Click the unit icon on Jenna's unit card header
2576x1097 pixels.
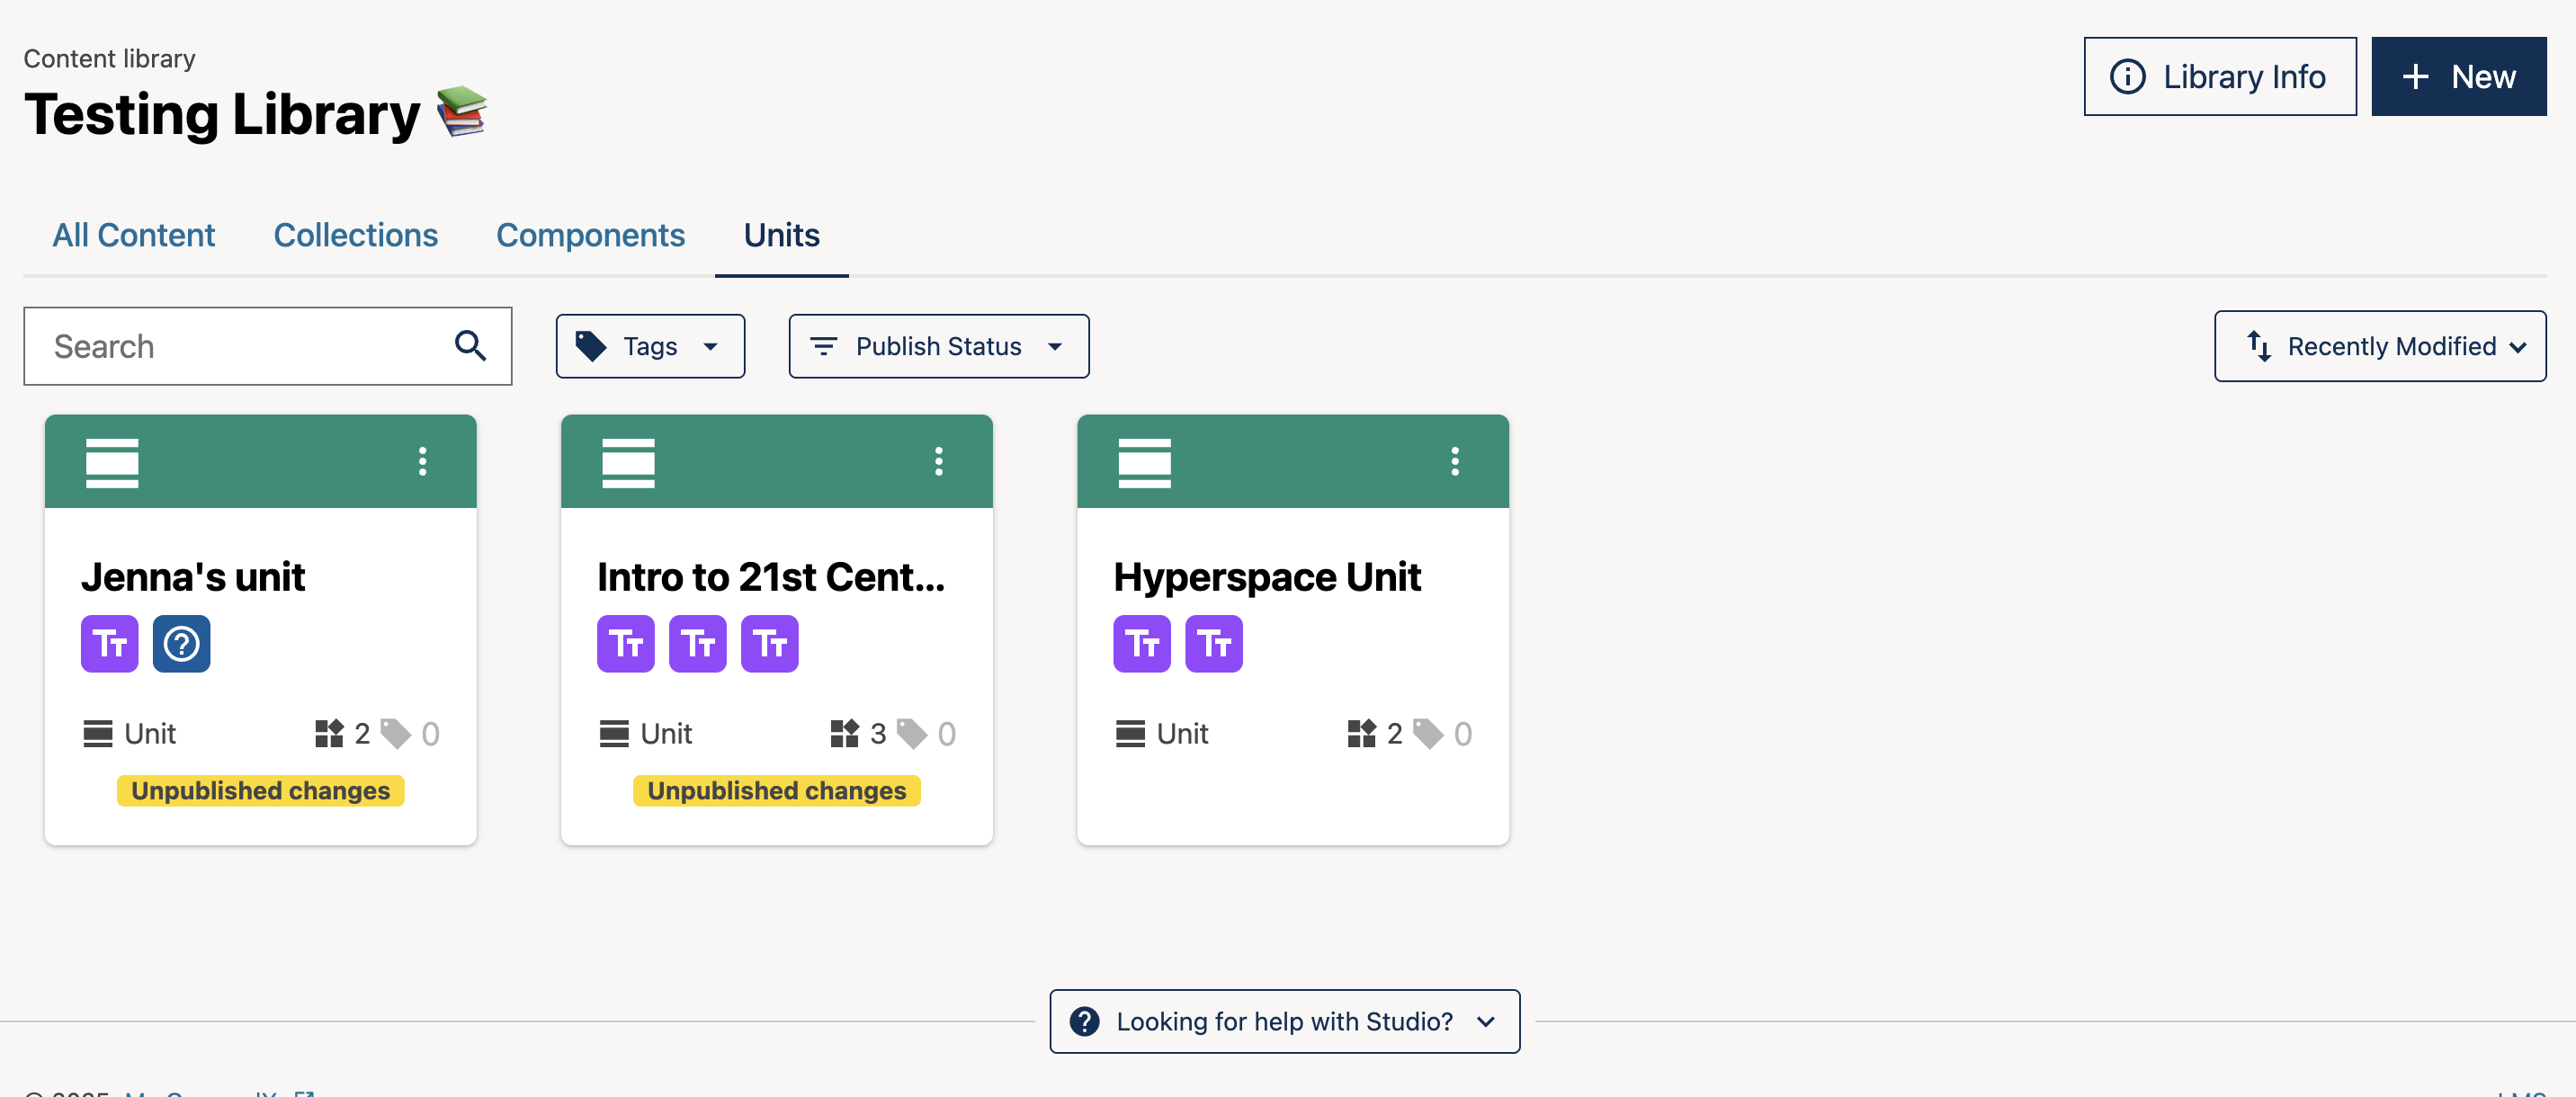[x=112, y=461]
